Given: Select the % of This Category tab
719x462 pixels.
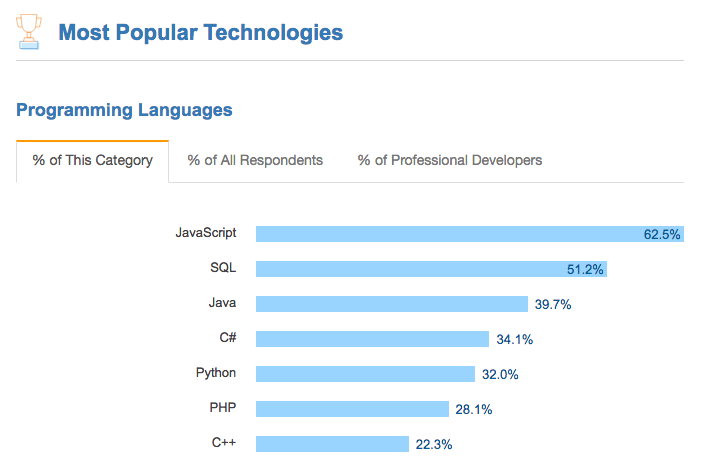Looking at the screenshot, I should (92, 161).
